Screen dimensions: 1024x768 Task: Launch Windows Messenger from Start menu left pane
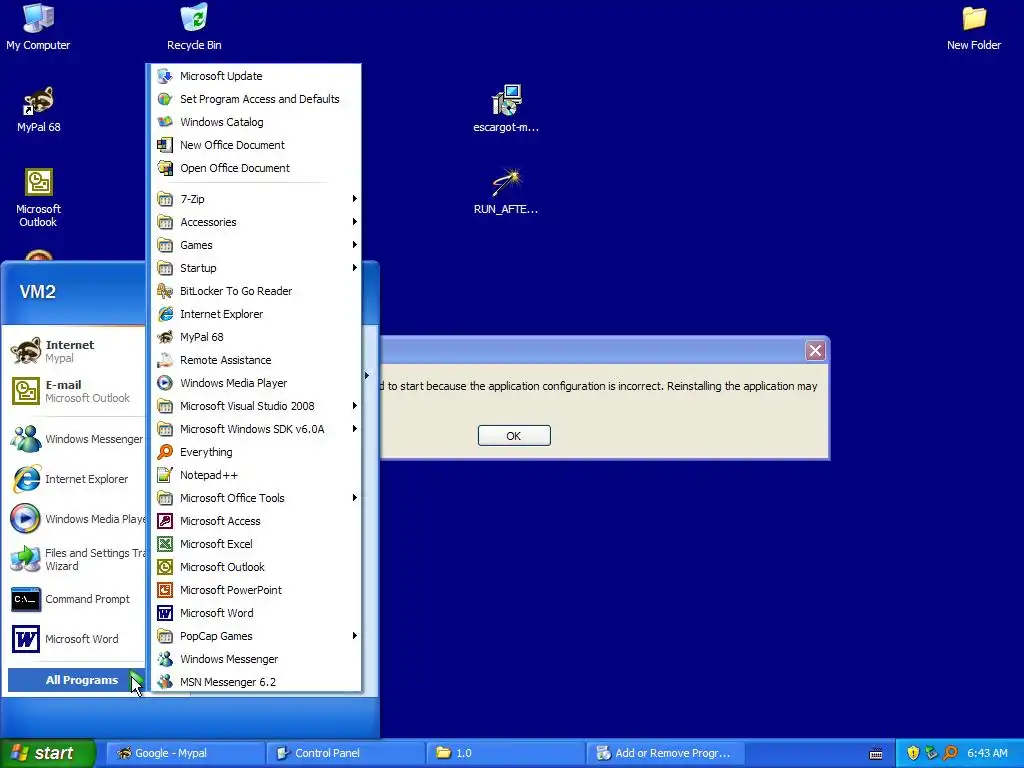click(x=76, y=439)
